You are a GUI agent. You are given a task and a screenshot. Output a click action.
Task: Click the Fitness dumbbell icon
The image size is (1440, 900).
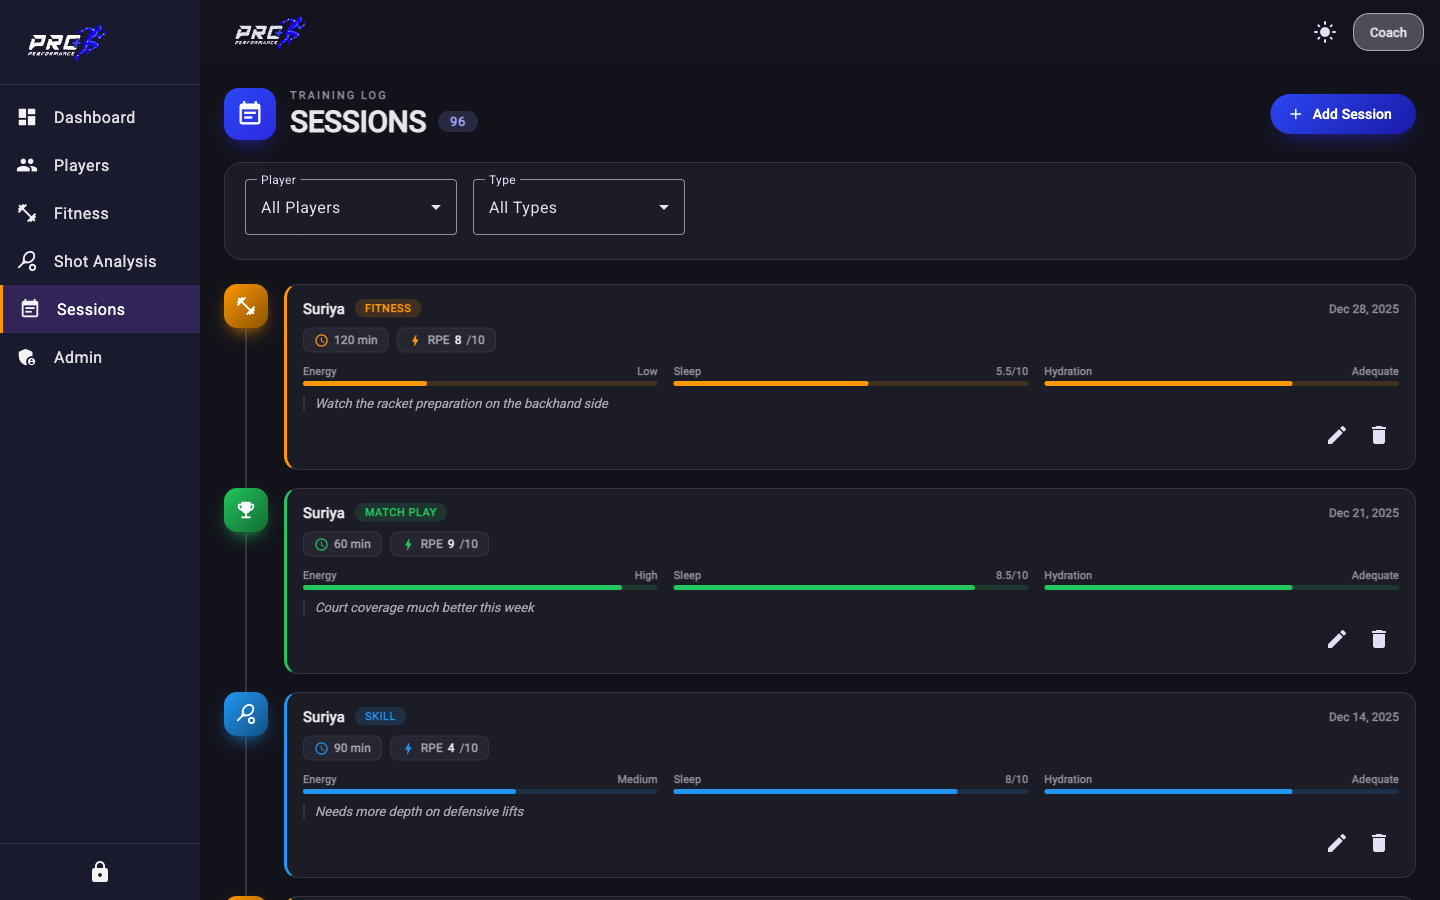(27, 213)
